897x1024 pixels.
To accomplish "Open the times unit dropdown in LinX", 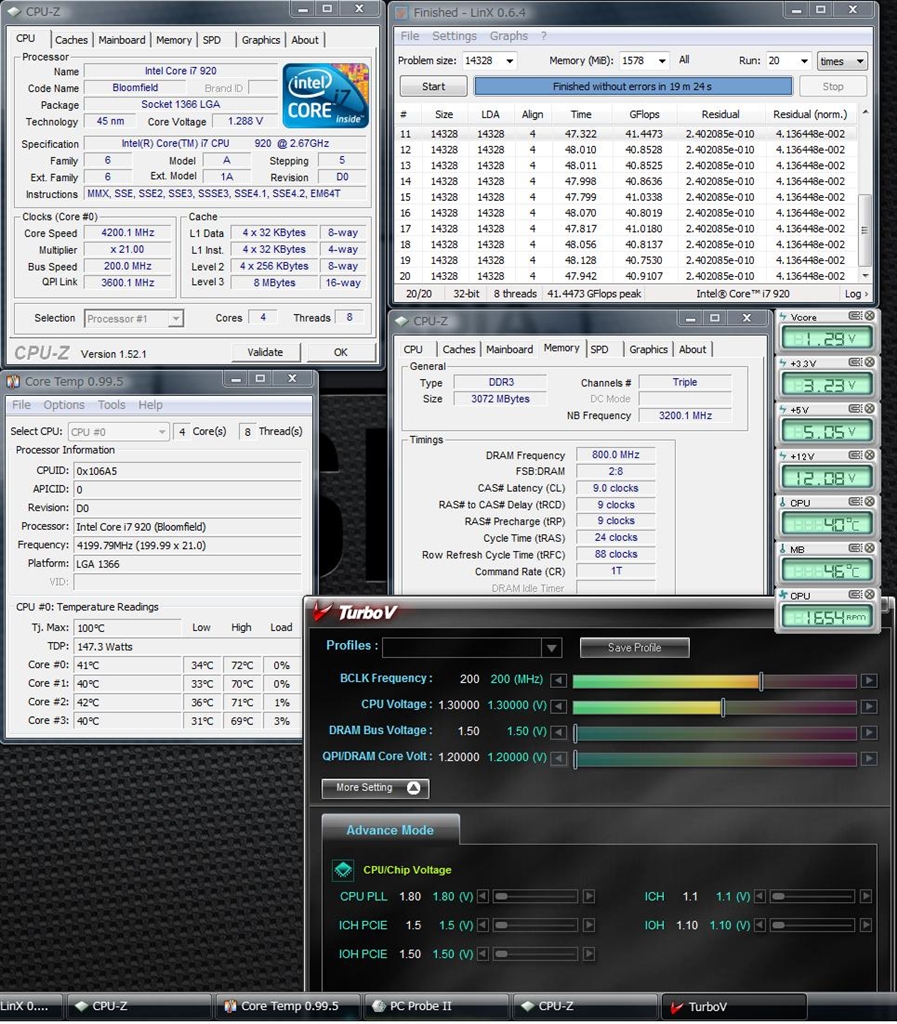I will 842,61.
